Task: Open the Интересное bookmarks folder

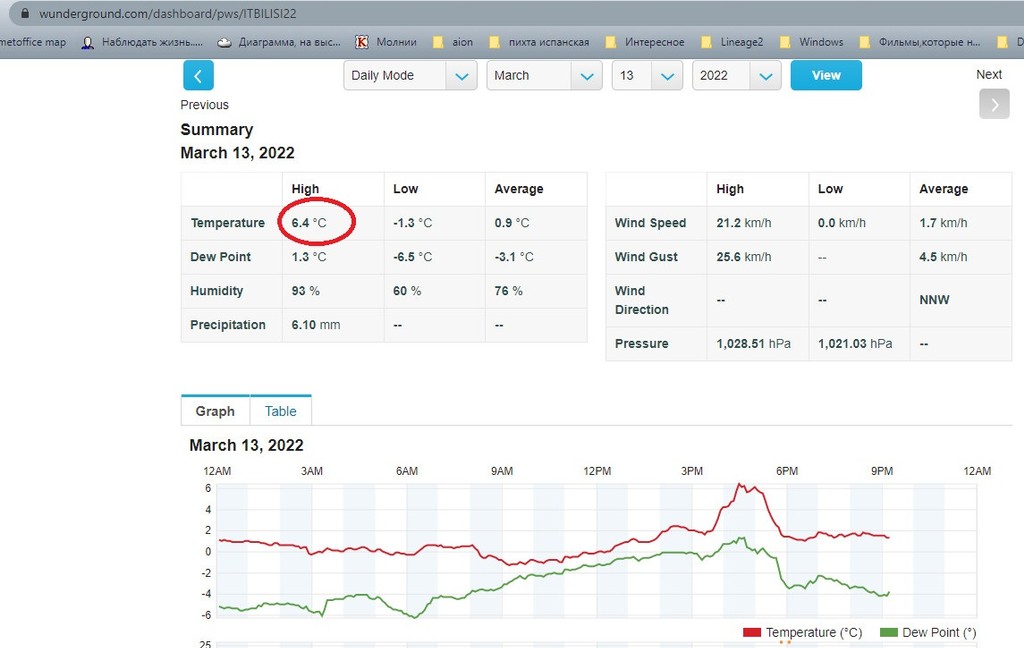Action: click(x=644, y=42)
